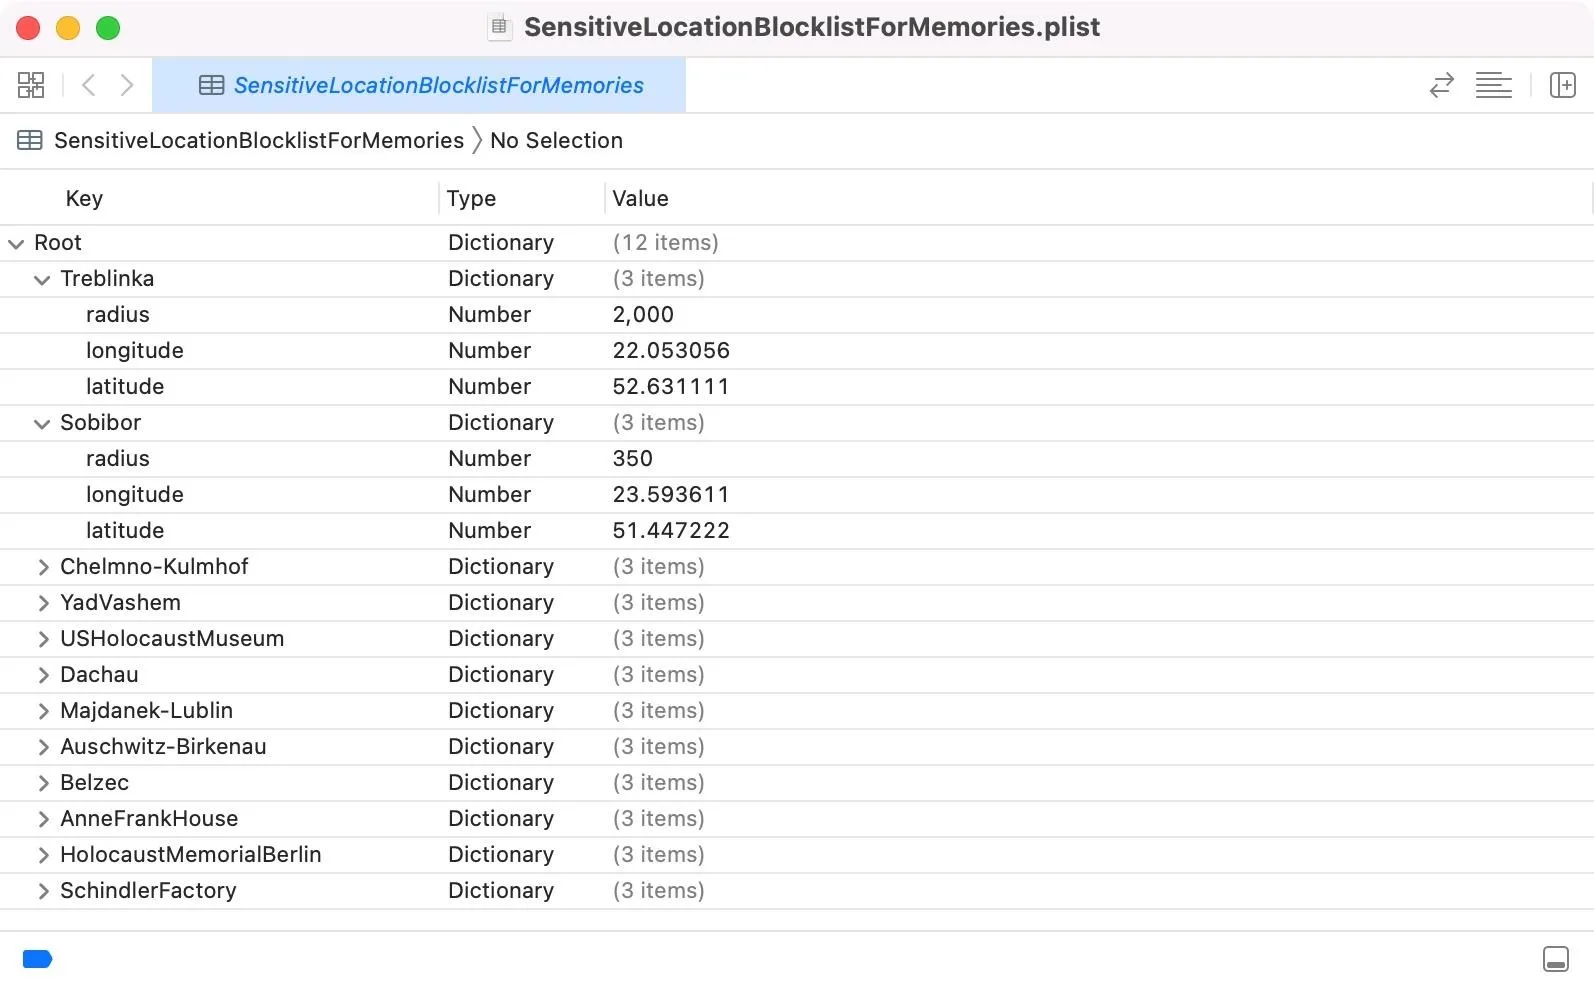This screenshot has width=1594, height=986.
Task: Click the Number type of Treblinka radius
Action: click(489, 314)
